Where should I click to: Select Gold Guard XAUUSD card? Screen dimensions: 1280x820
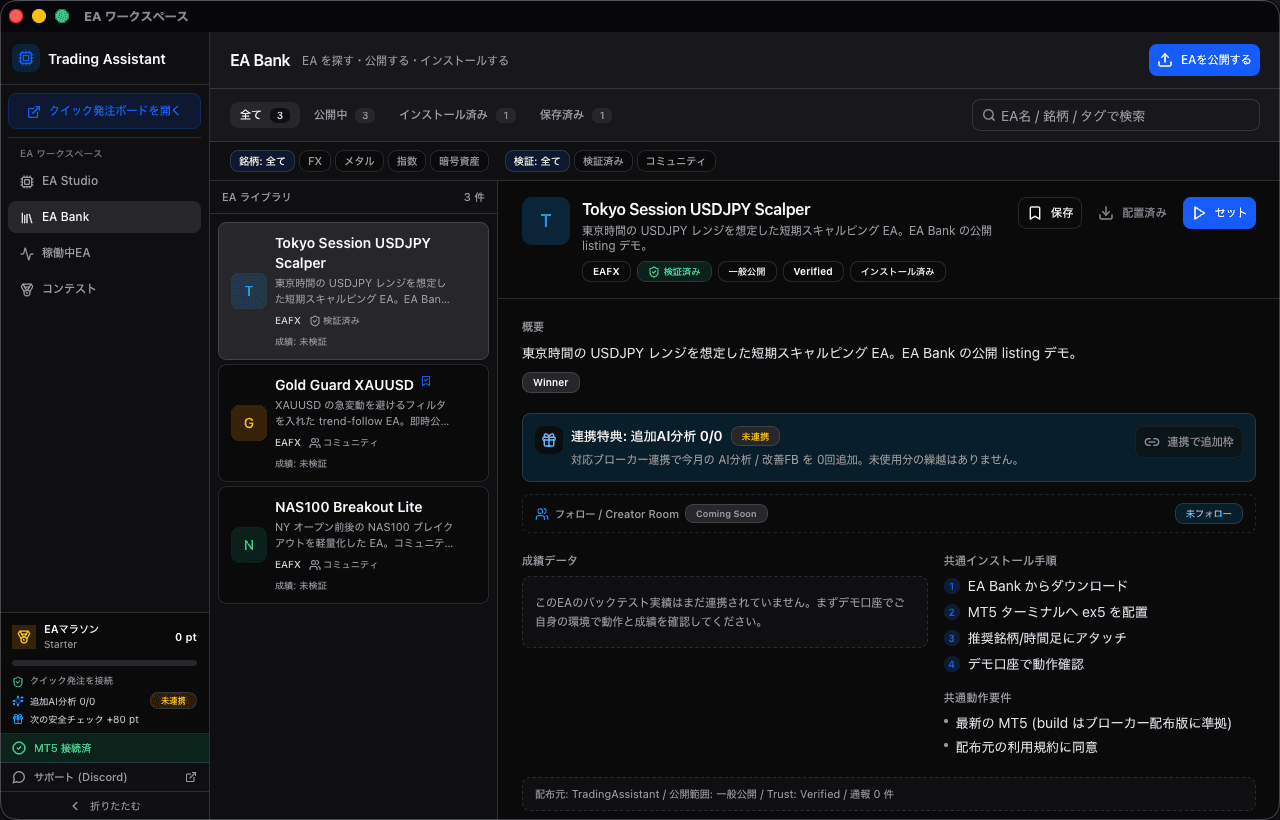pos(353,423)
